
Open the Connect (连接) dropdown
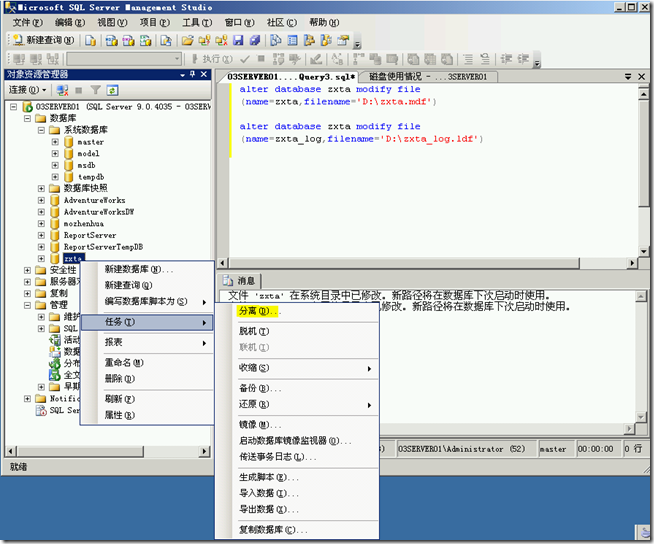click(28, 90)
